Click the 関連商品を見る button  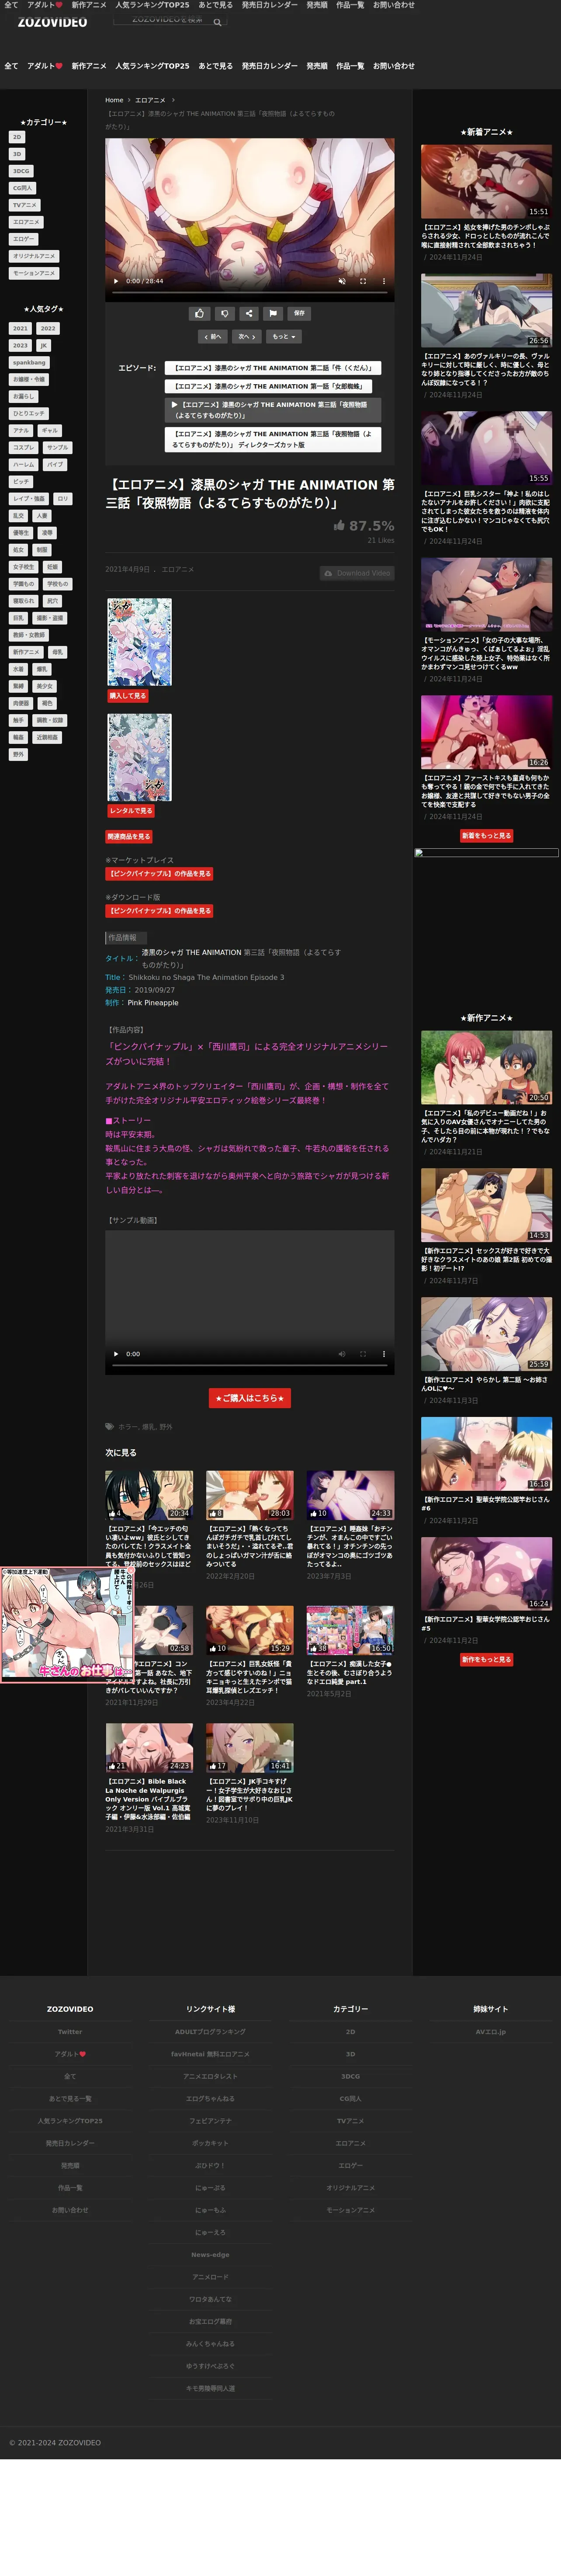(129, 837)
